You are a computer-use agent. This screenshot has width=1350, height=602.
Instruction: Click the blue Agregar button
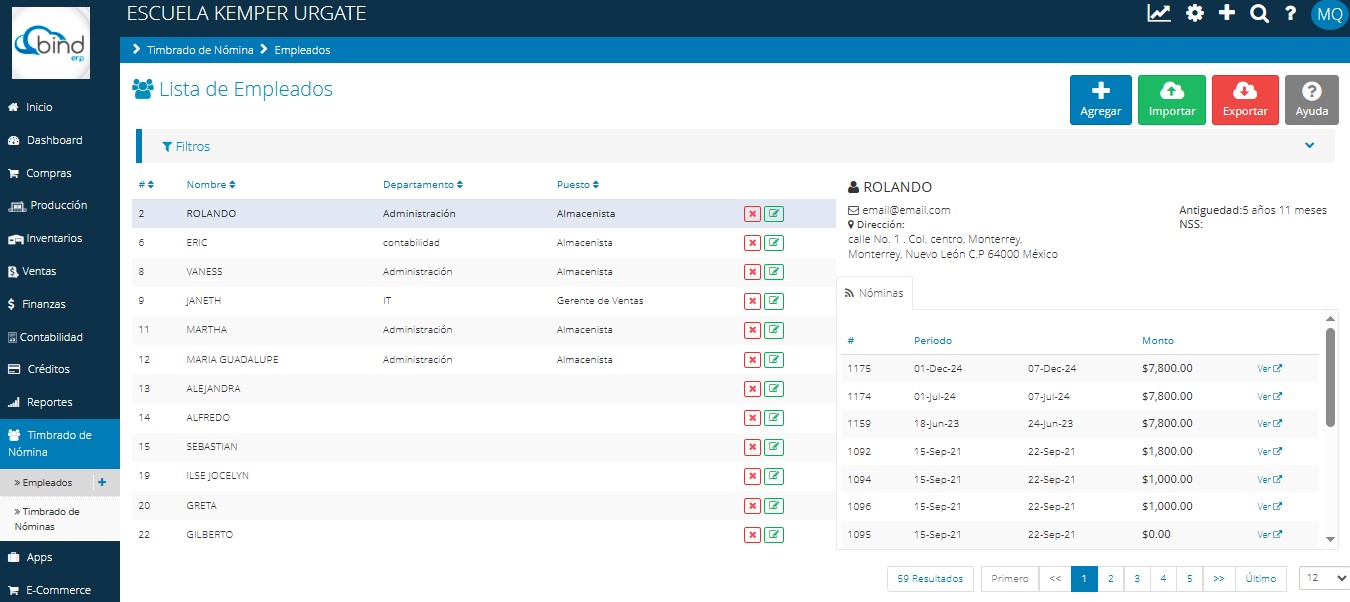click(1100, 100)
